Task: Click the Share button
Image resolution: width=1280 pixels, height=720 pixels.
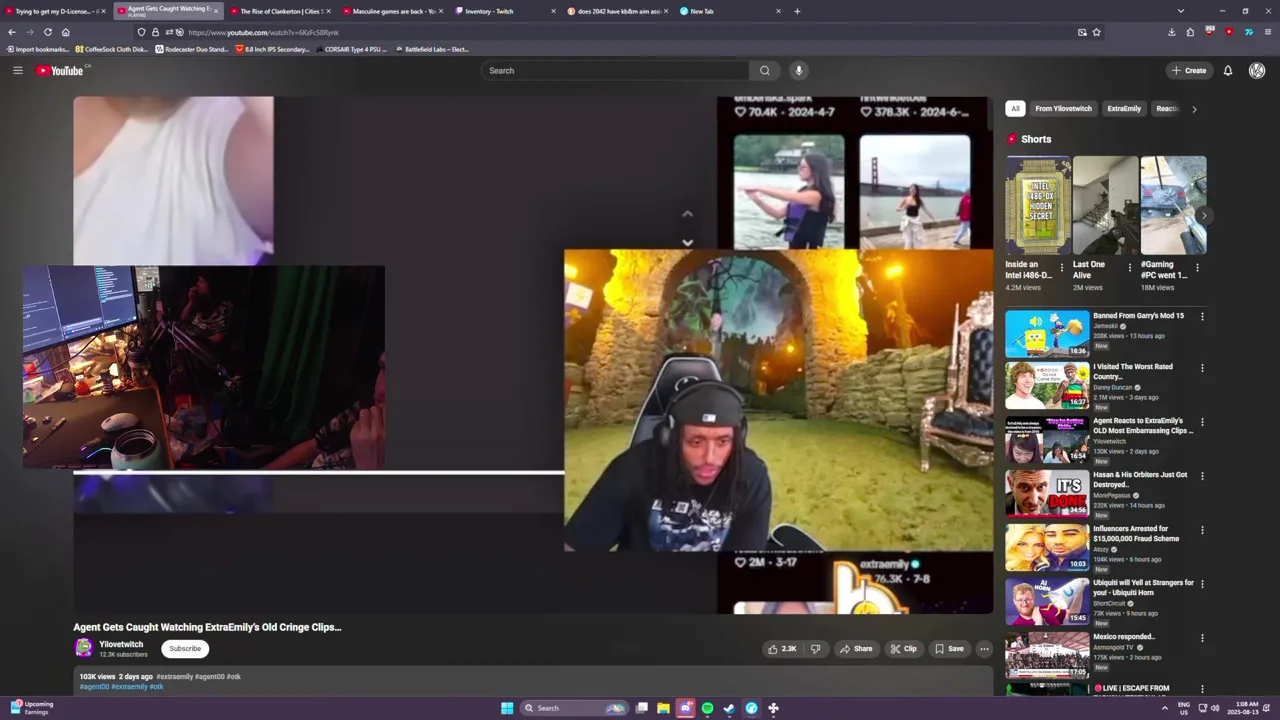Action: click(856, 649)
